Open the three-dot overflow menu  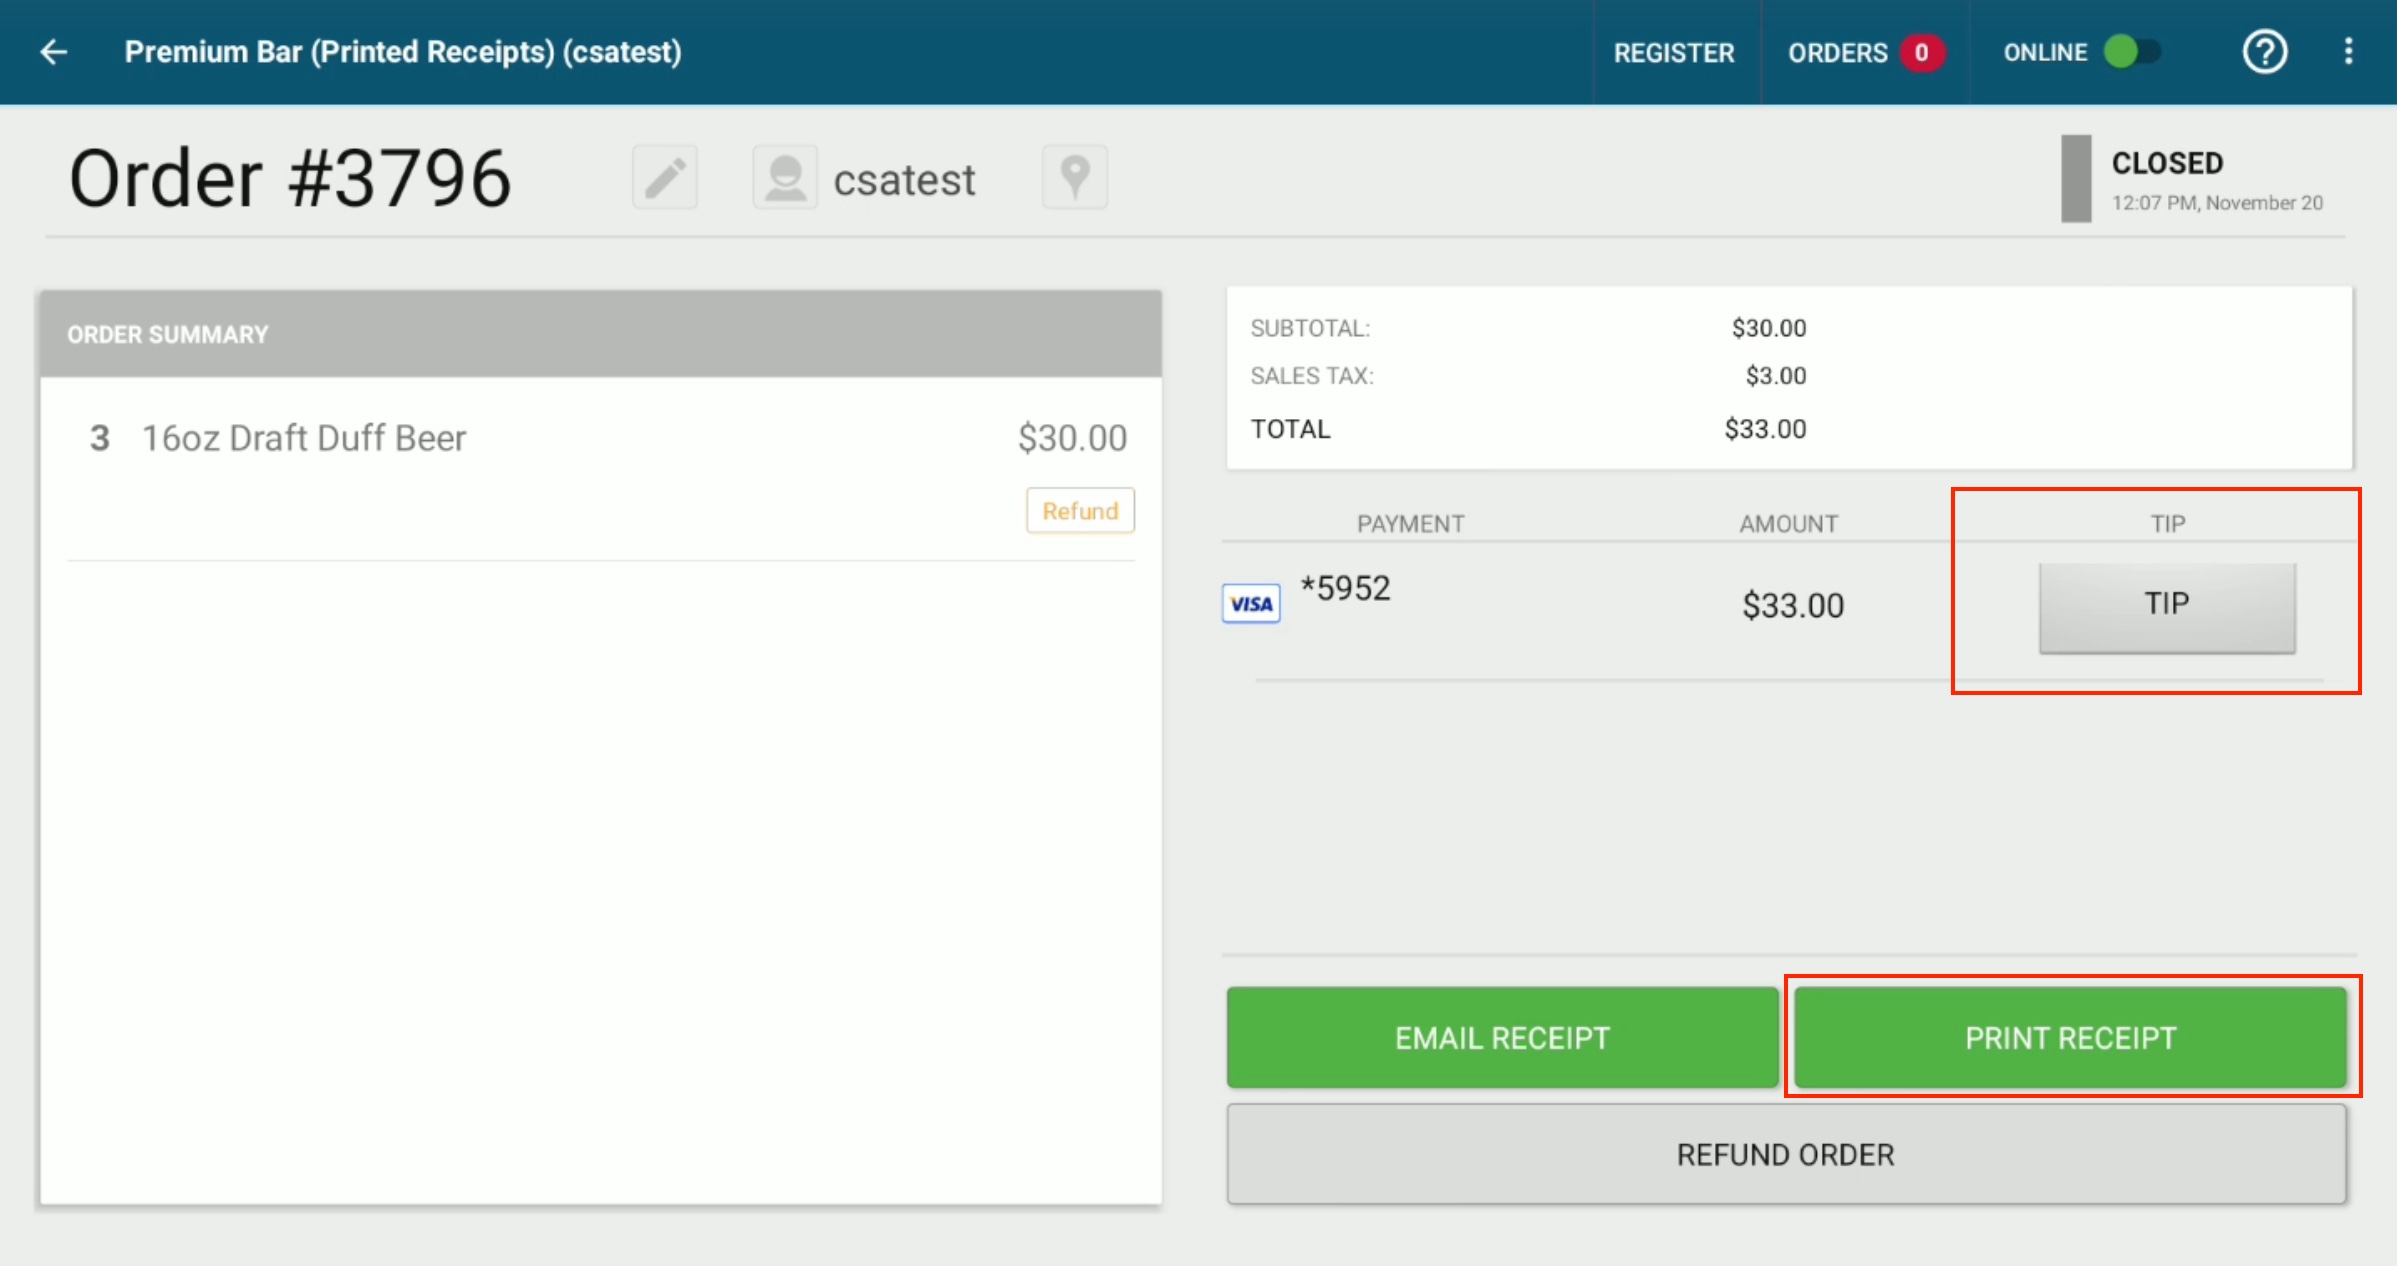coord(2348,52)
